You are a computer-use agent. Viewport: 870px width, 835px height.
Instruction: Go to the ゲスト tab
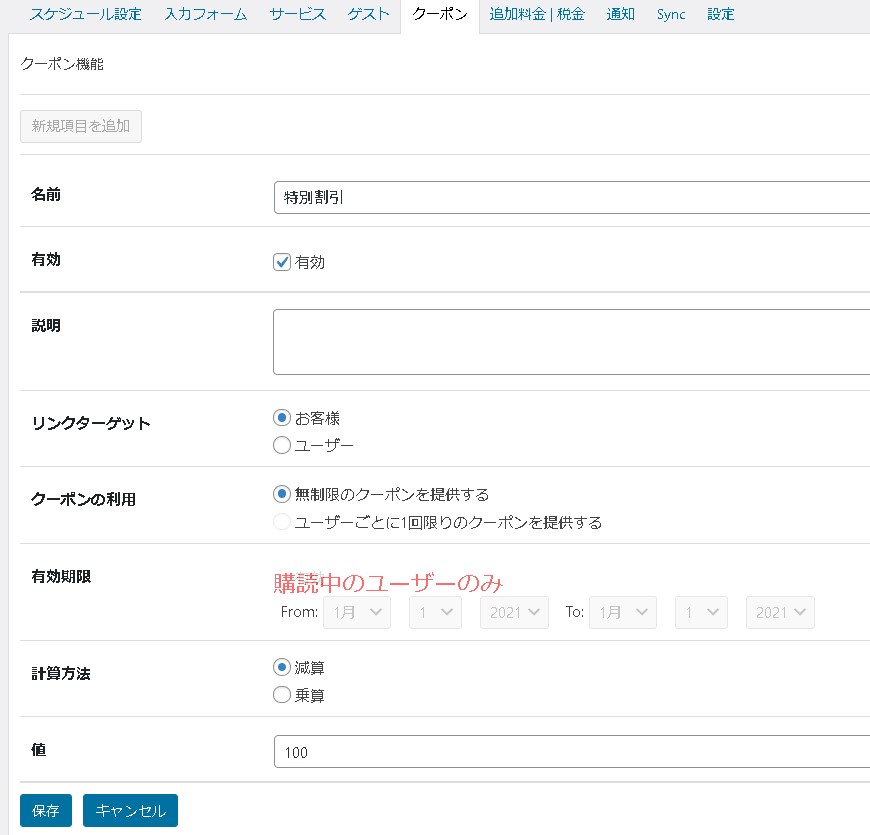(x=369, y=15)
